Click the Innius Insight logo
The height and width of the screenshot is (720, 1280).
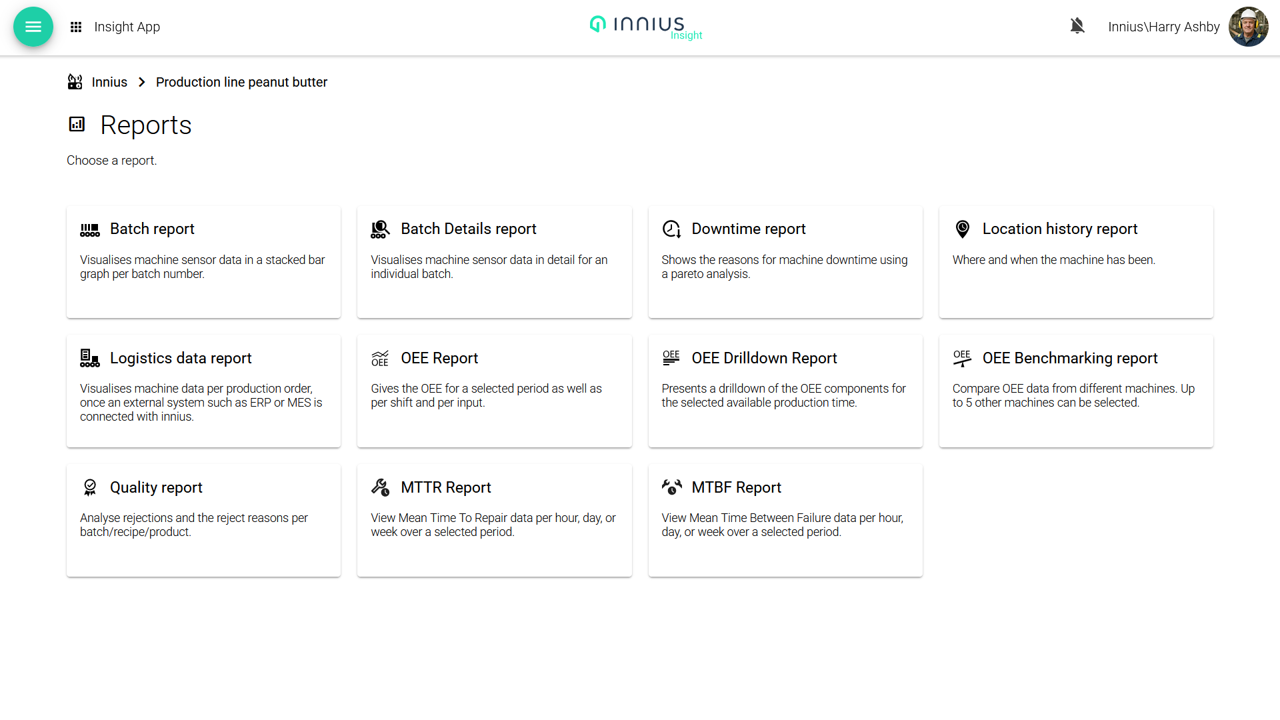click(645, 27)
